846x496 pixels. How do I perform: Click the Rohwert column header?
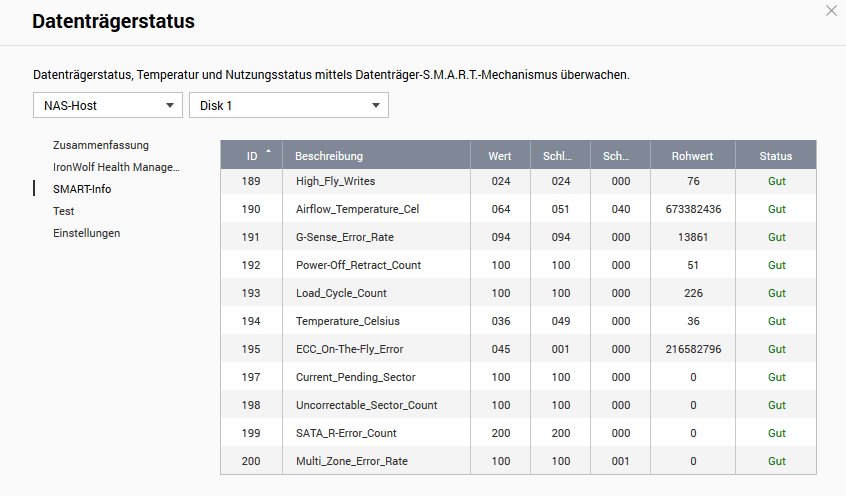pyautogui.click(x=692, y=156)
